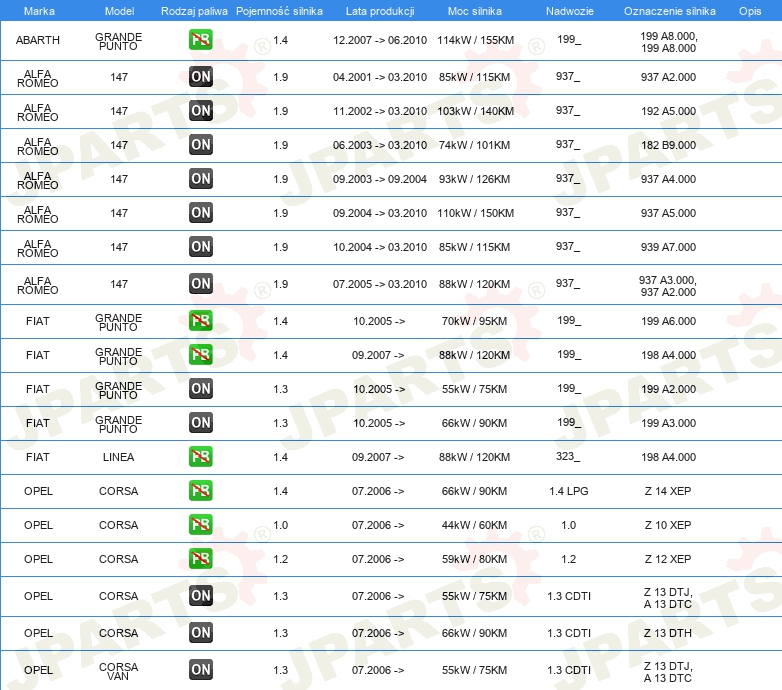Select the ON icon for the Fiat 199 A3.000 engine

(201, 422)
